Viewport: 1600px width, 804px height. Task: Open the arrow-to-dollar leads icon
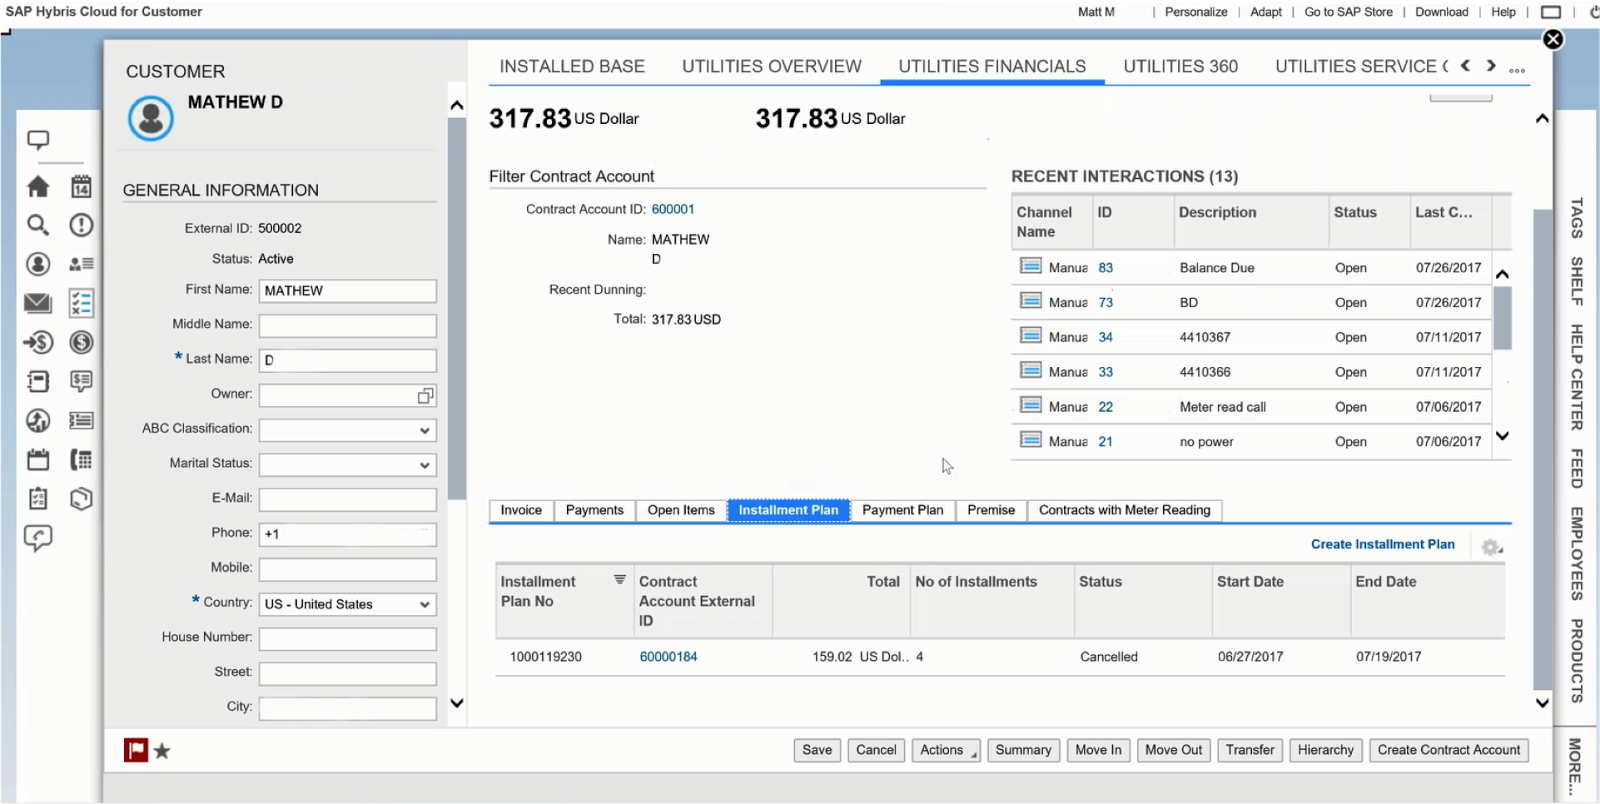click(38, 342)
